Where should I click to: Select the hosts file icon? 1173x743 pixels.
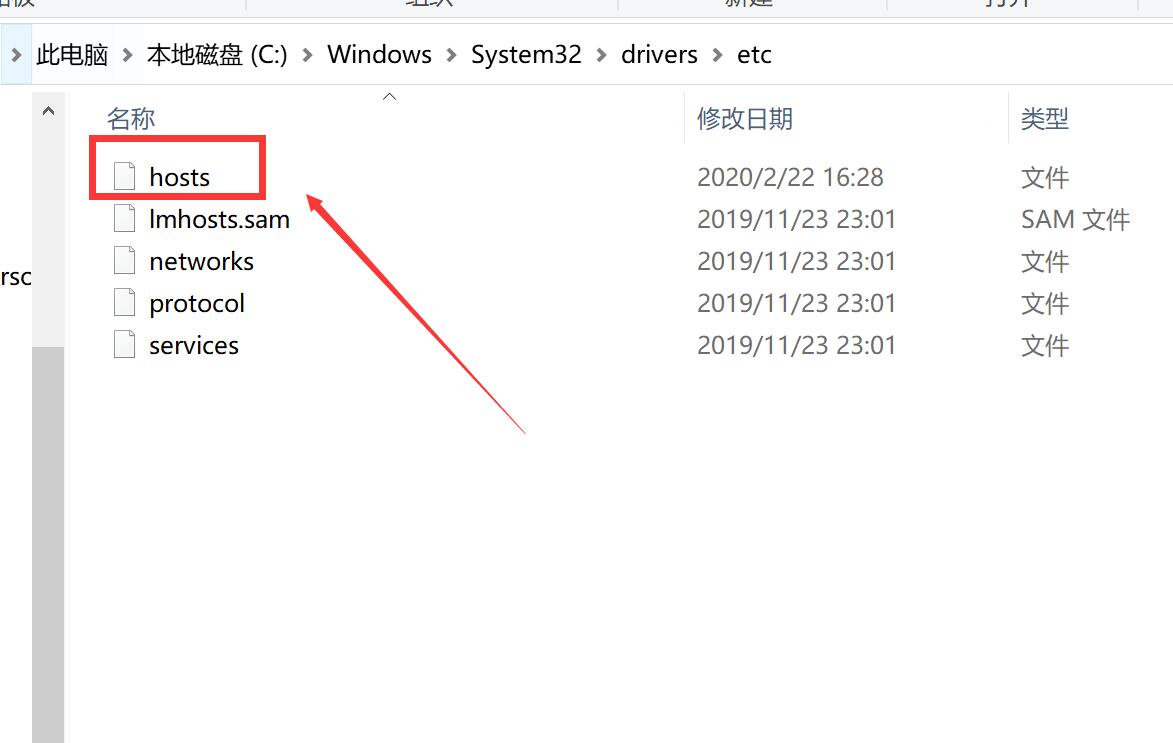[124, 177]
